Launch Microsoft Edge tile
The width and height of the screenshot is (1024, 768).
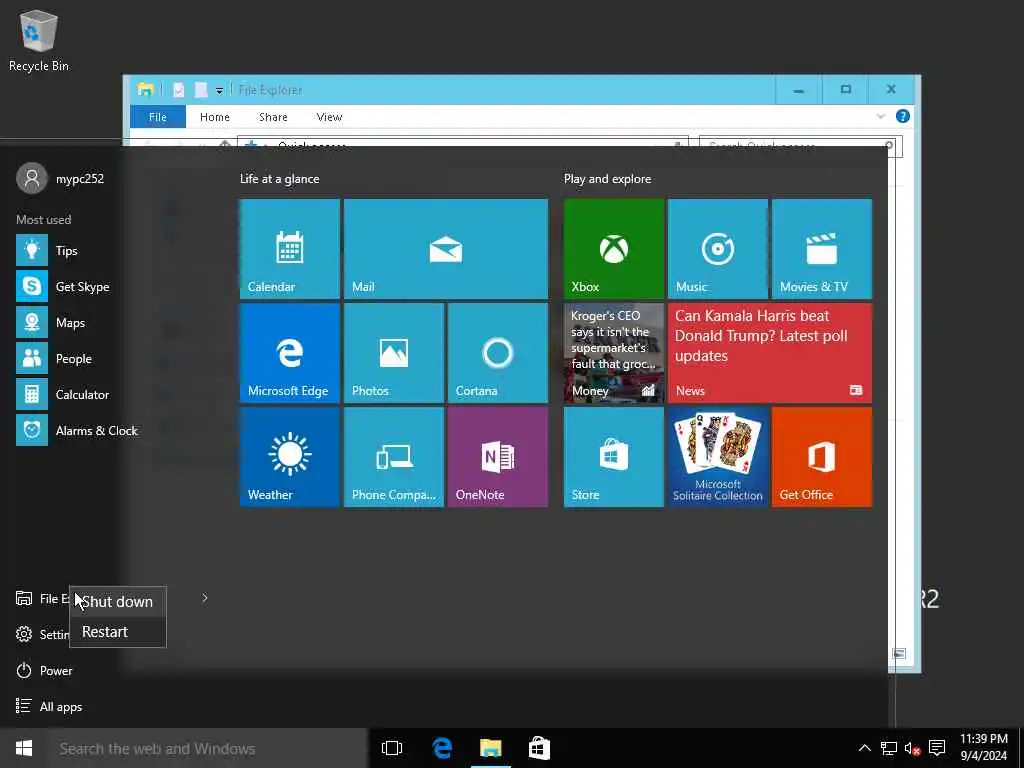(x=289, y=353)
